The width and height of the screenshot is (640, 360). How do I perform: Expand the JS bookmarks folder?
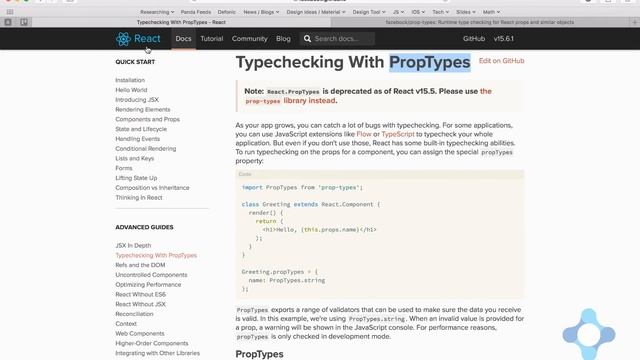click(398, 12)
